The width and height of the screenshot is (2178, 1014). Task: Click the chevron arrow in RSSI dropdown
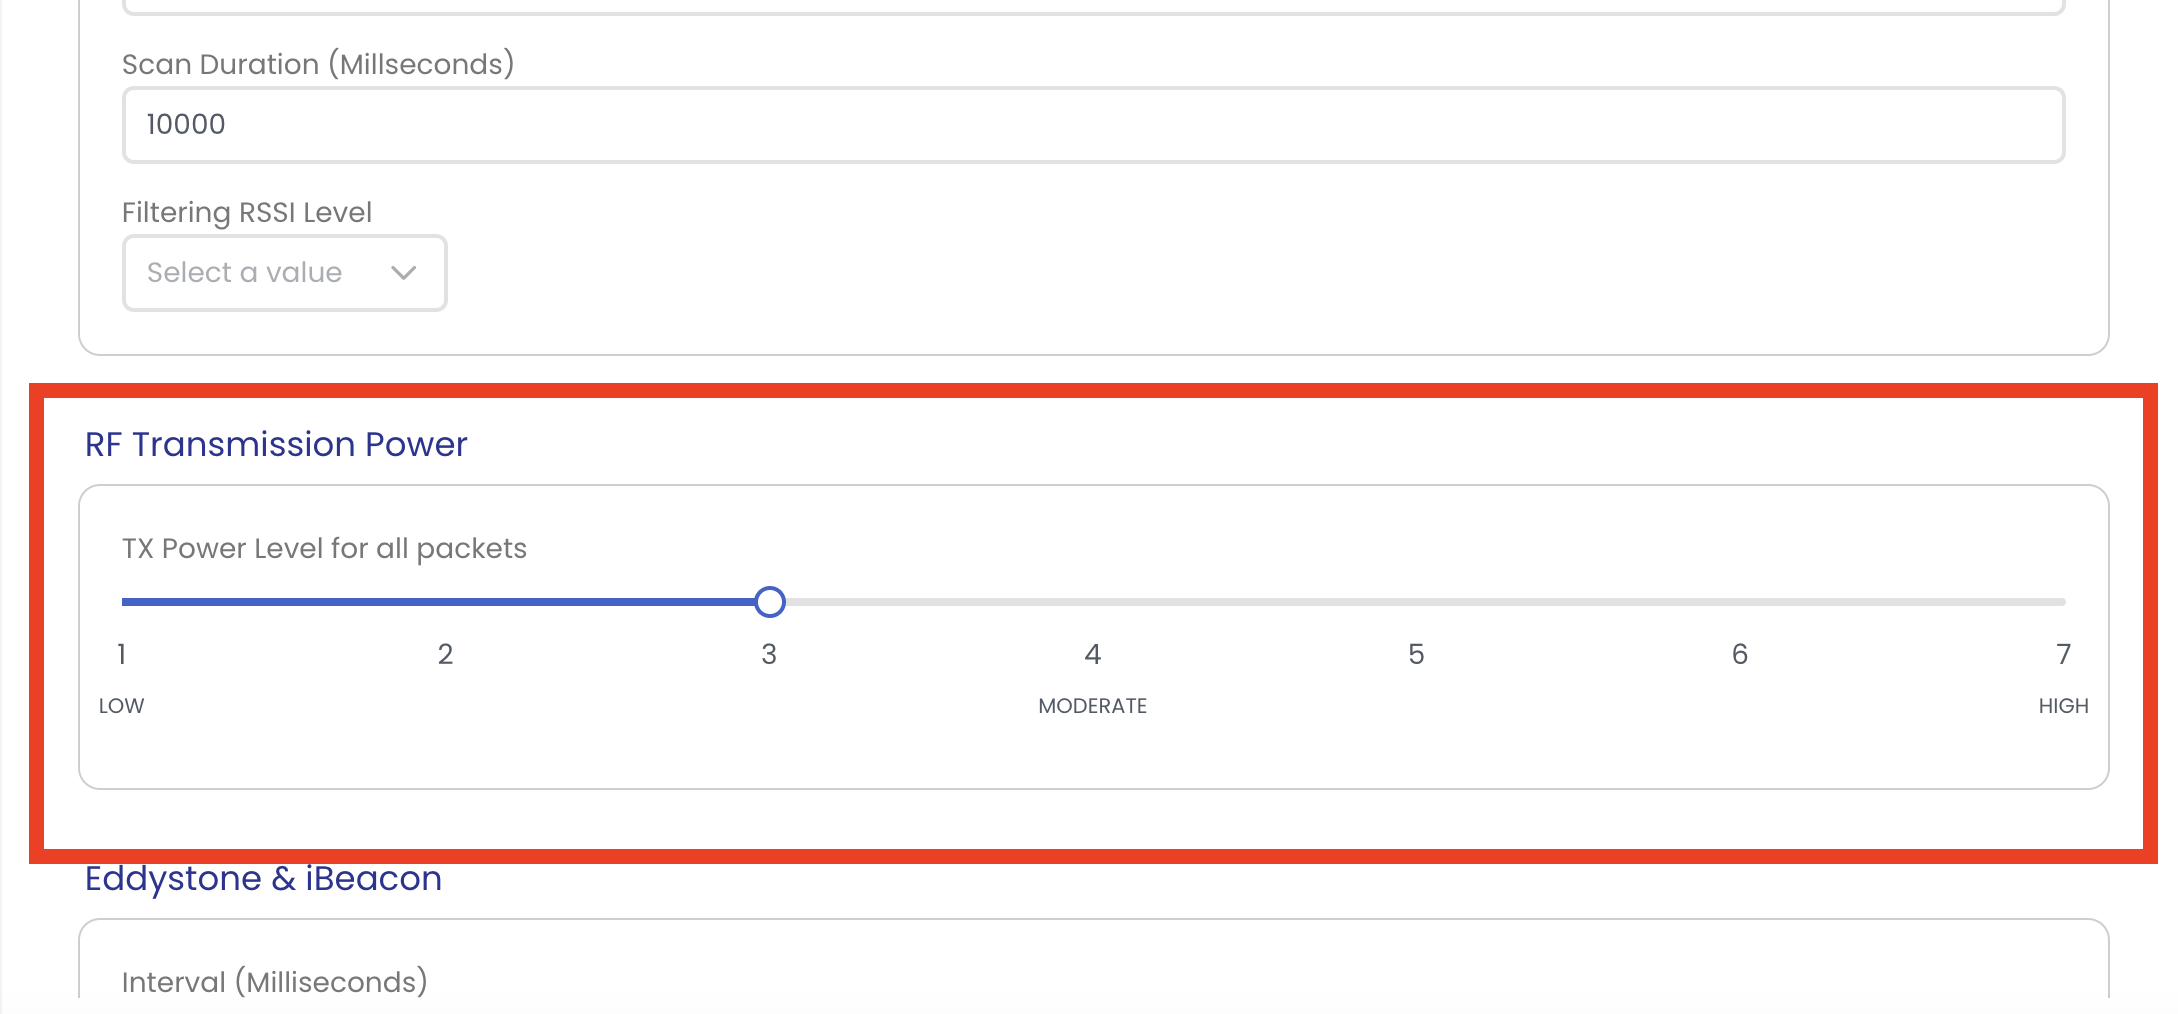pyautogui.click(x=404, y=273)
